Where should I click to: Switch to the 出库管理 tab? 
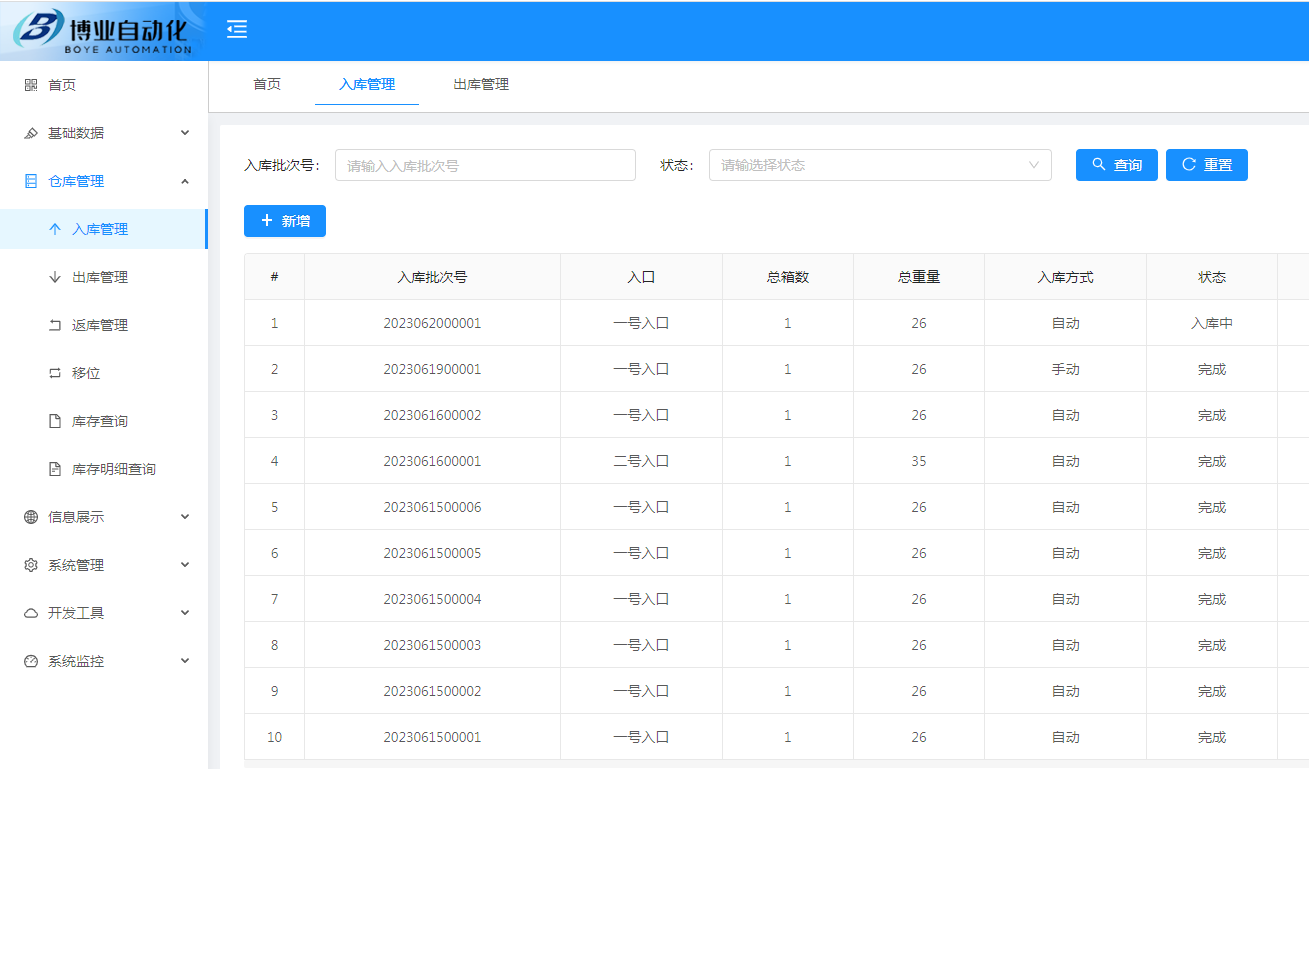click(481, 84)
